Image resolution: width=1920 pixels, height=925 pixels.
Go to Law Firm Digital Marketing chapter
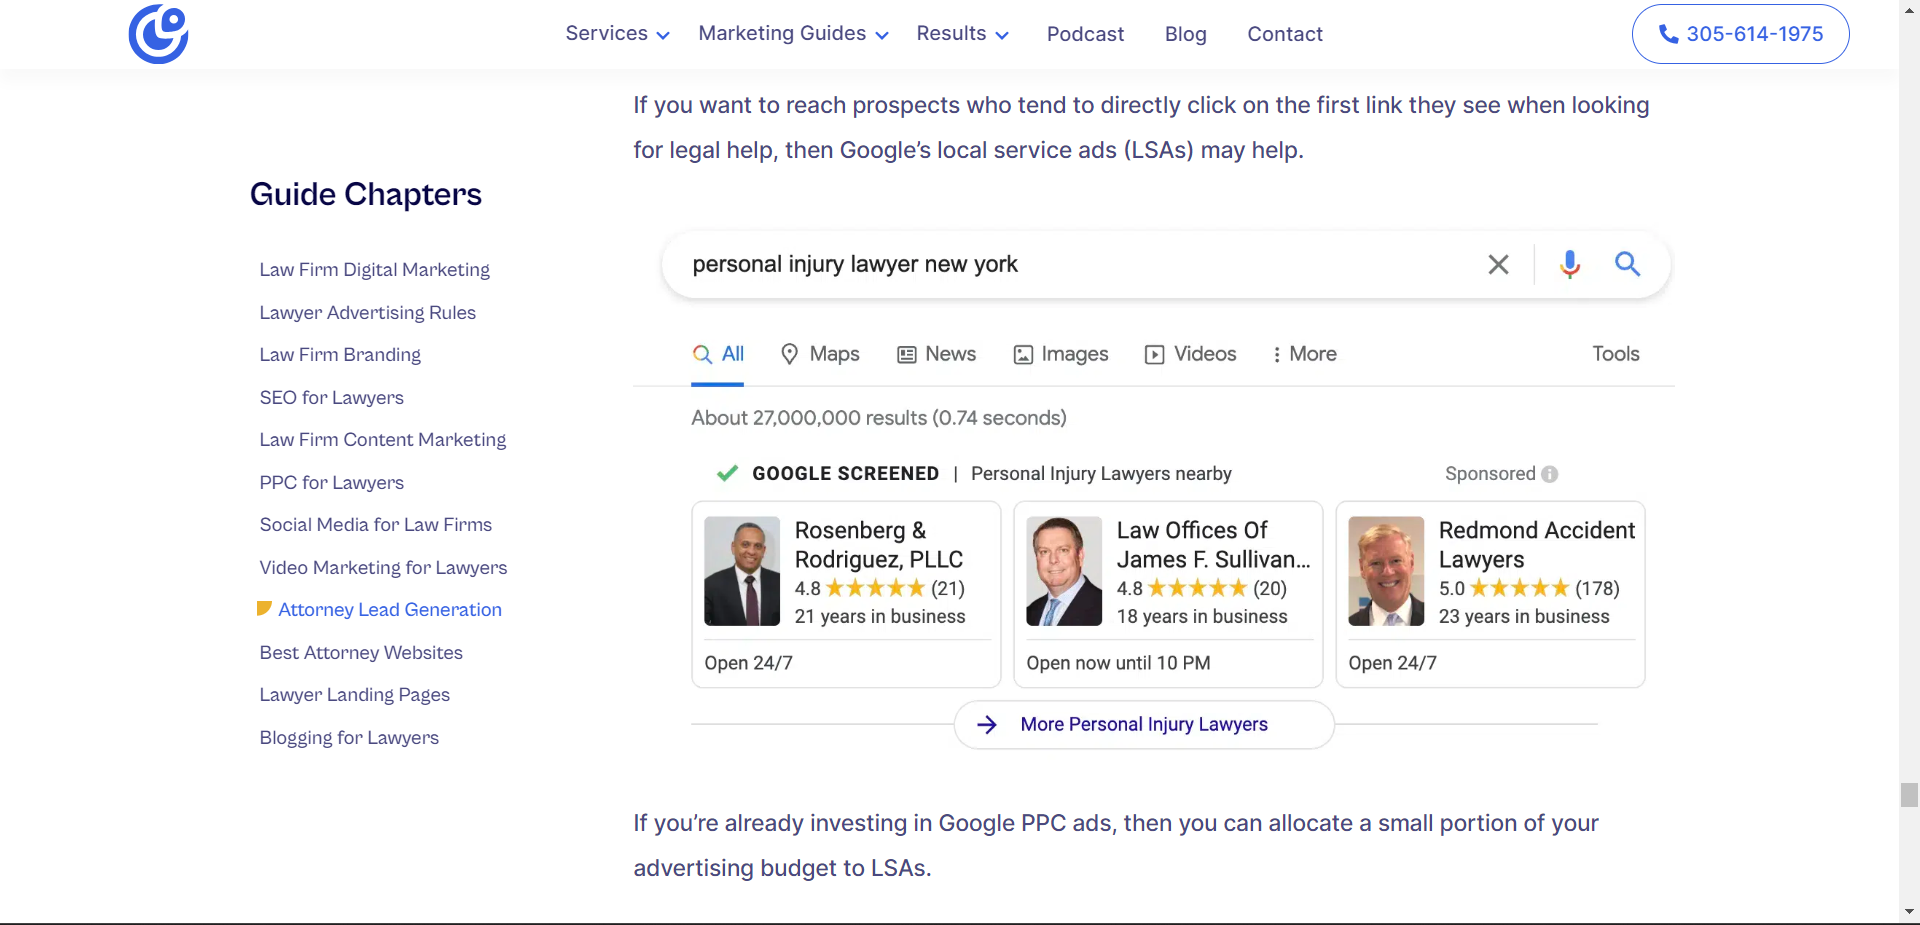pos(374,270)
